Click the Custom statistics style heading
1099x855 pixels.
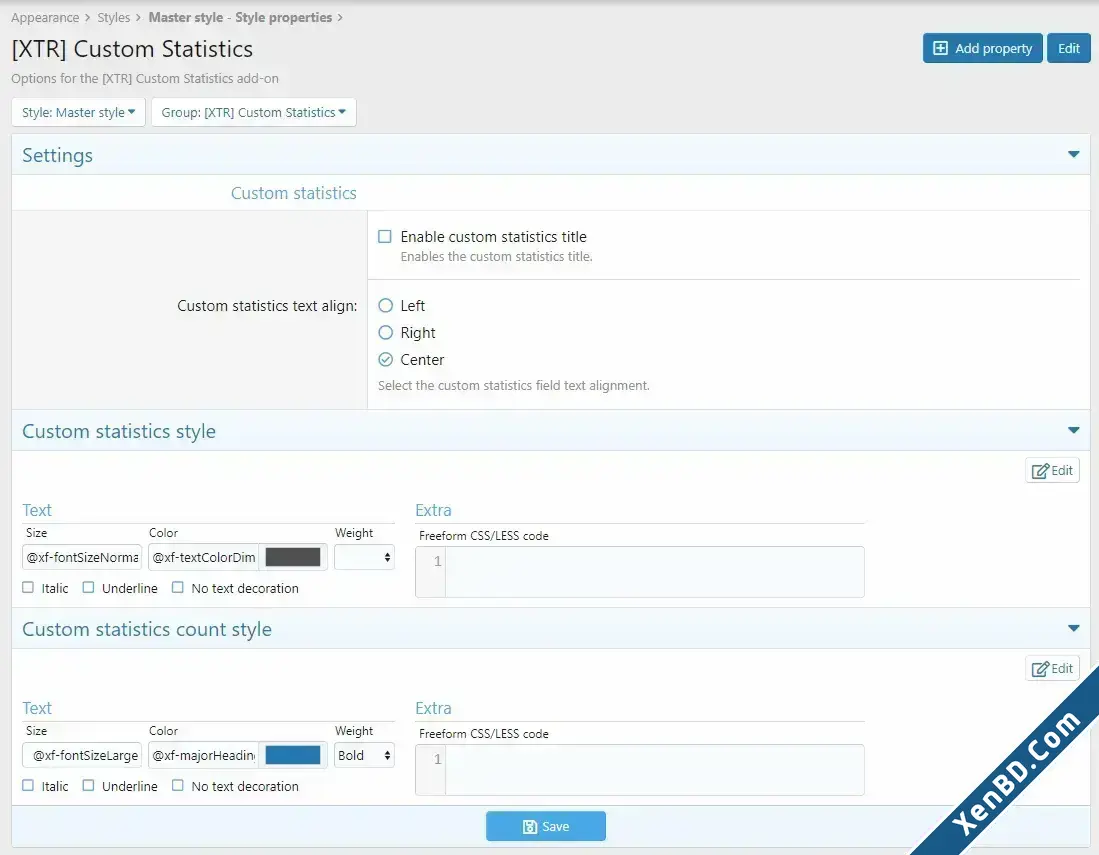click(119, 431)
